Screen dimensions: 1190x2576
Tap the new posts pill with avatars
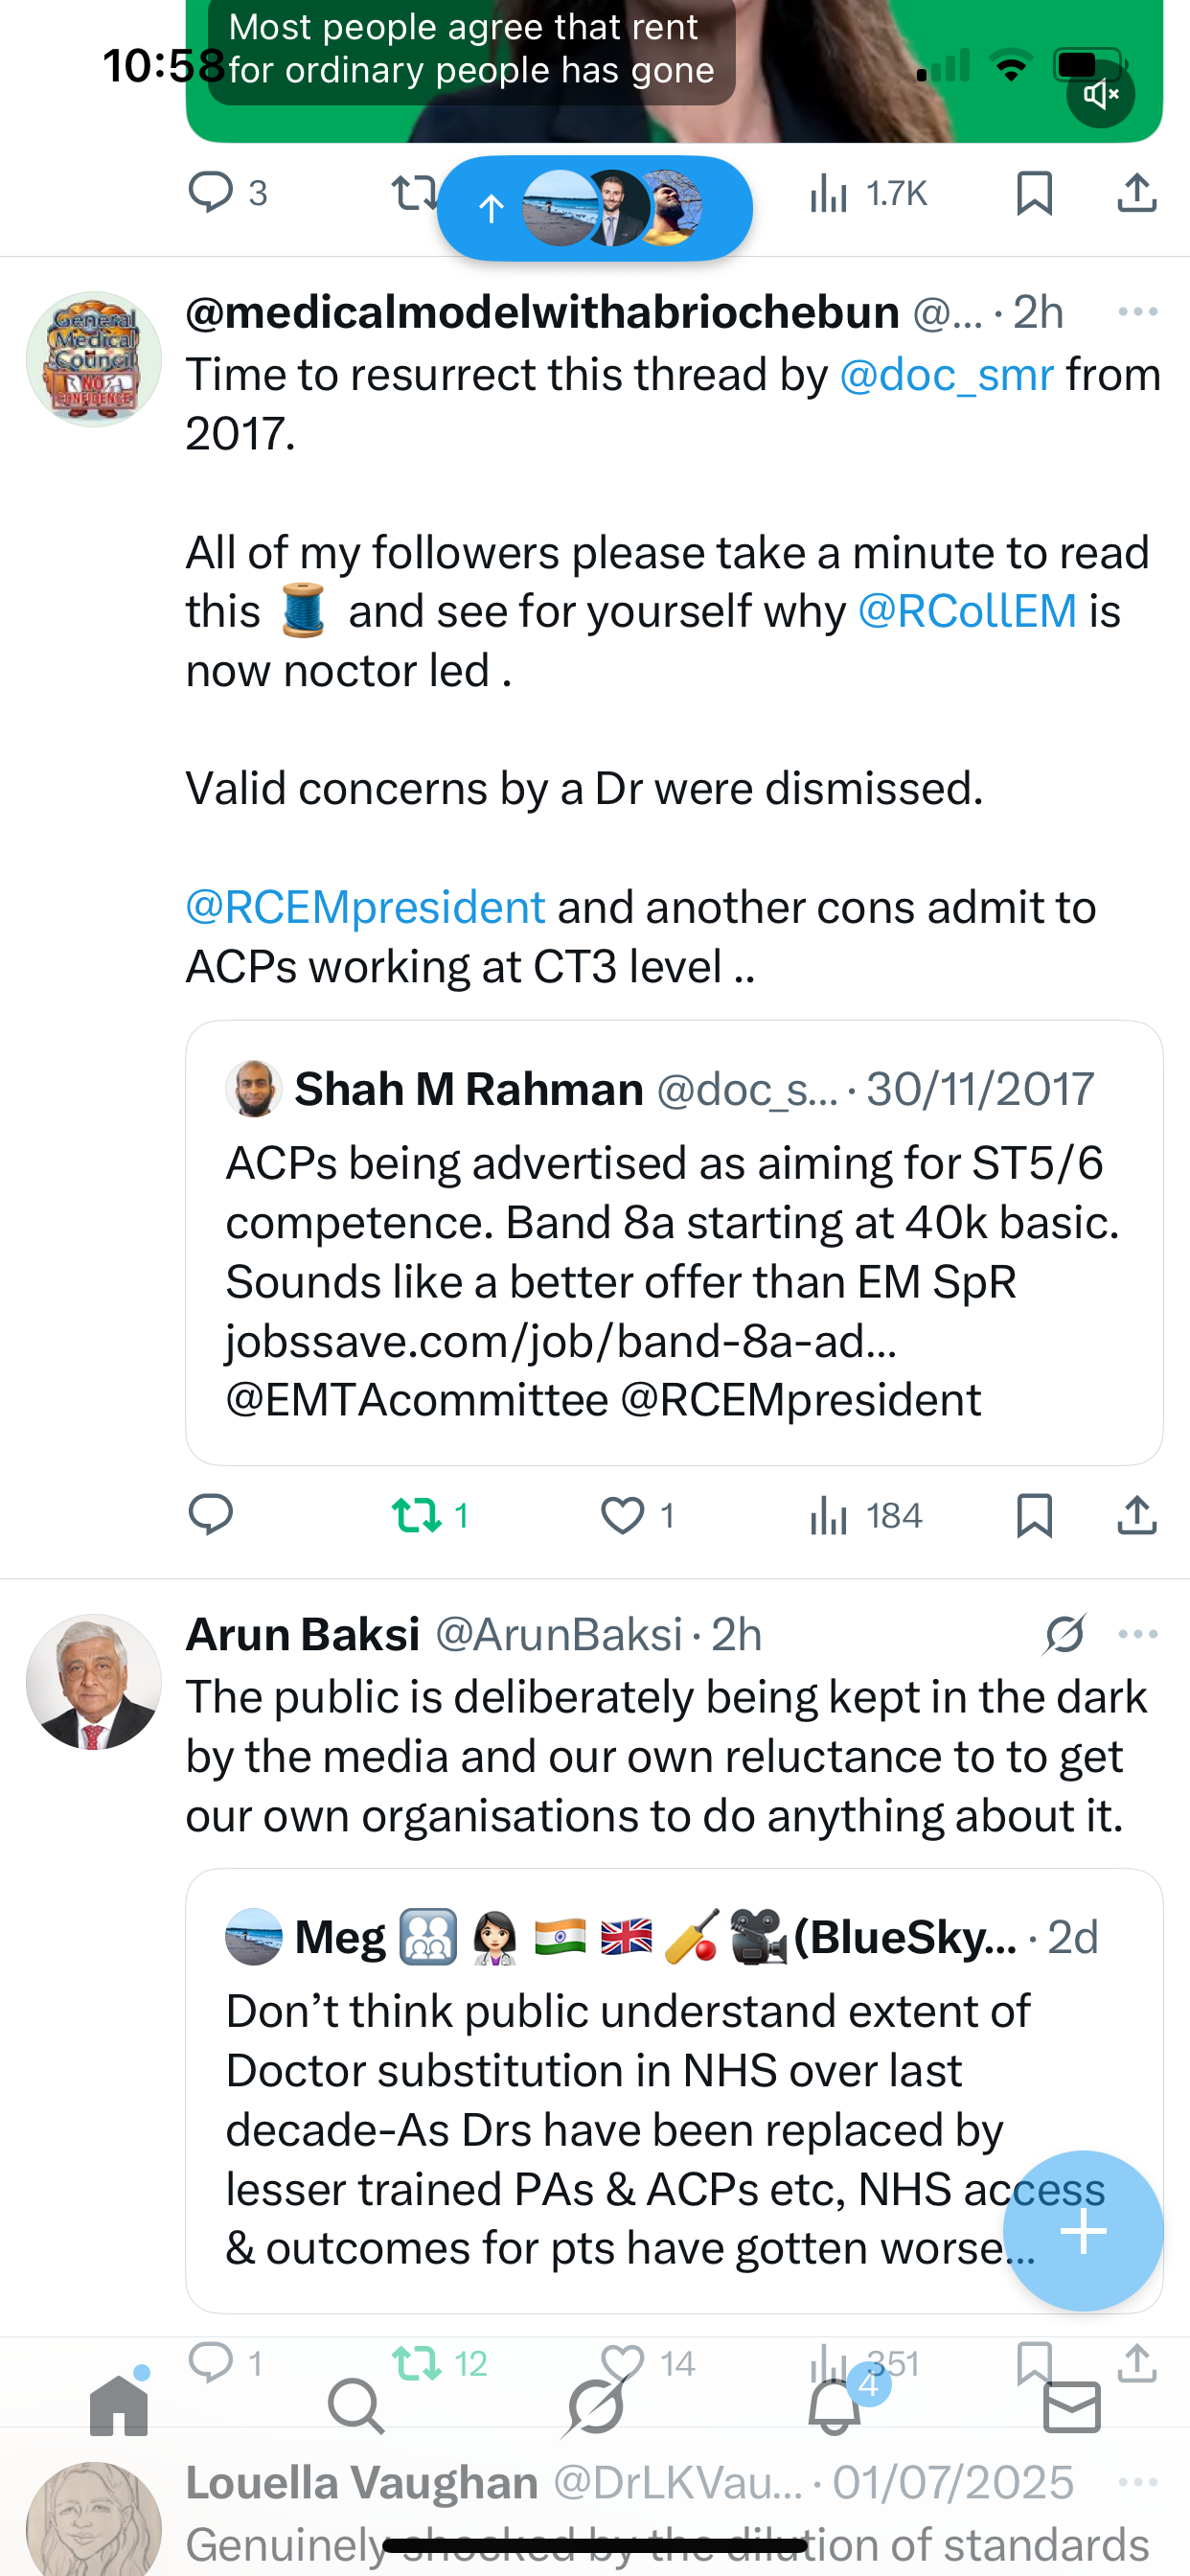(x=594, y=208)
